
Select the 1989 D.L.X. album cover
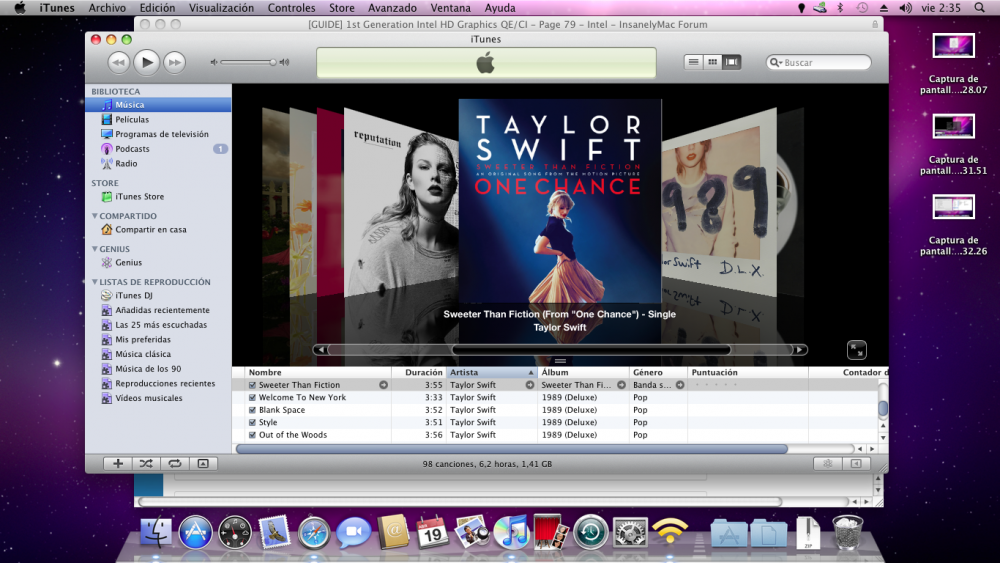coord(719,201)
